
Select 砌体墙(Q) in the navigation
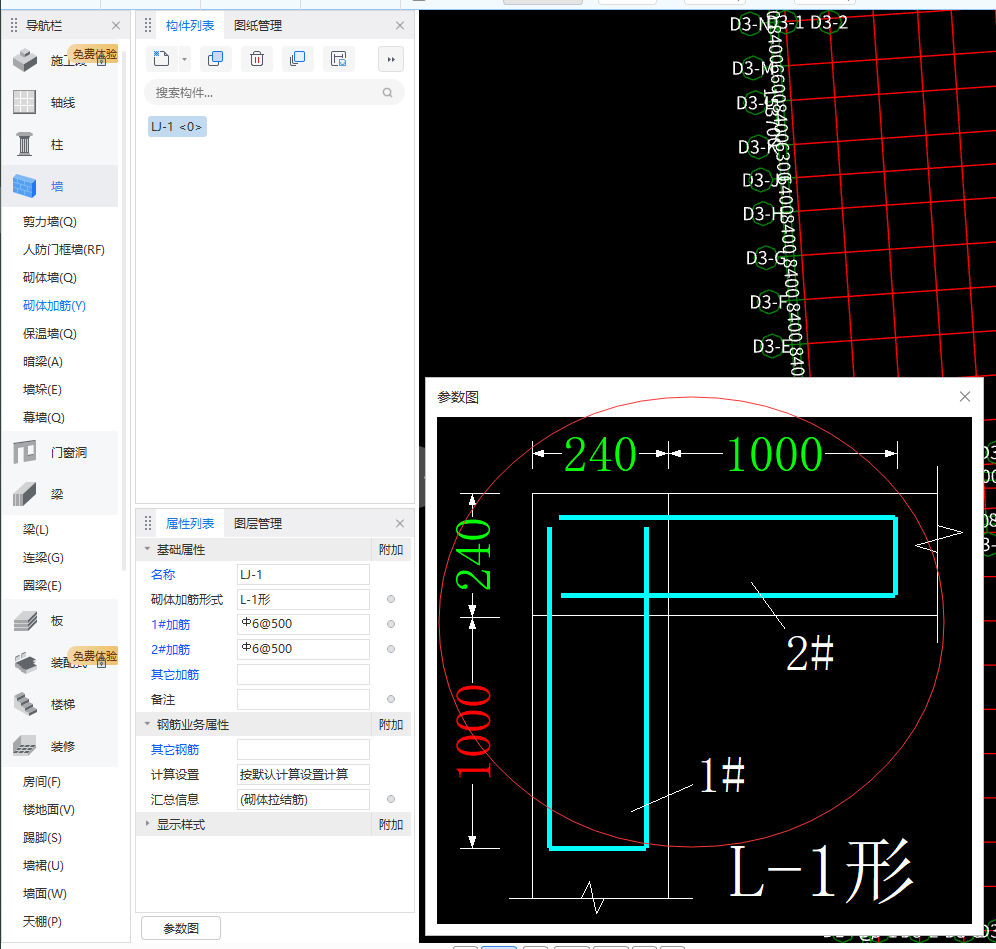tap(50, 278)
